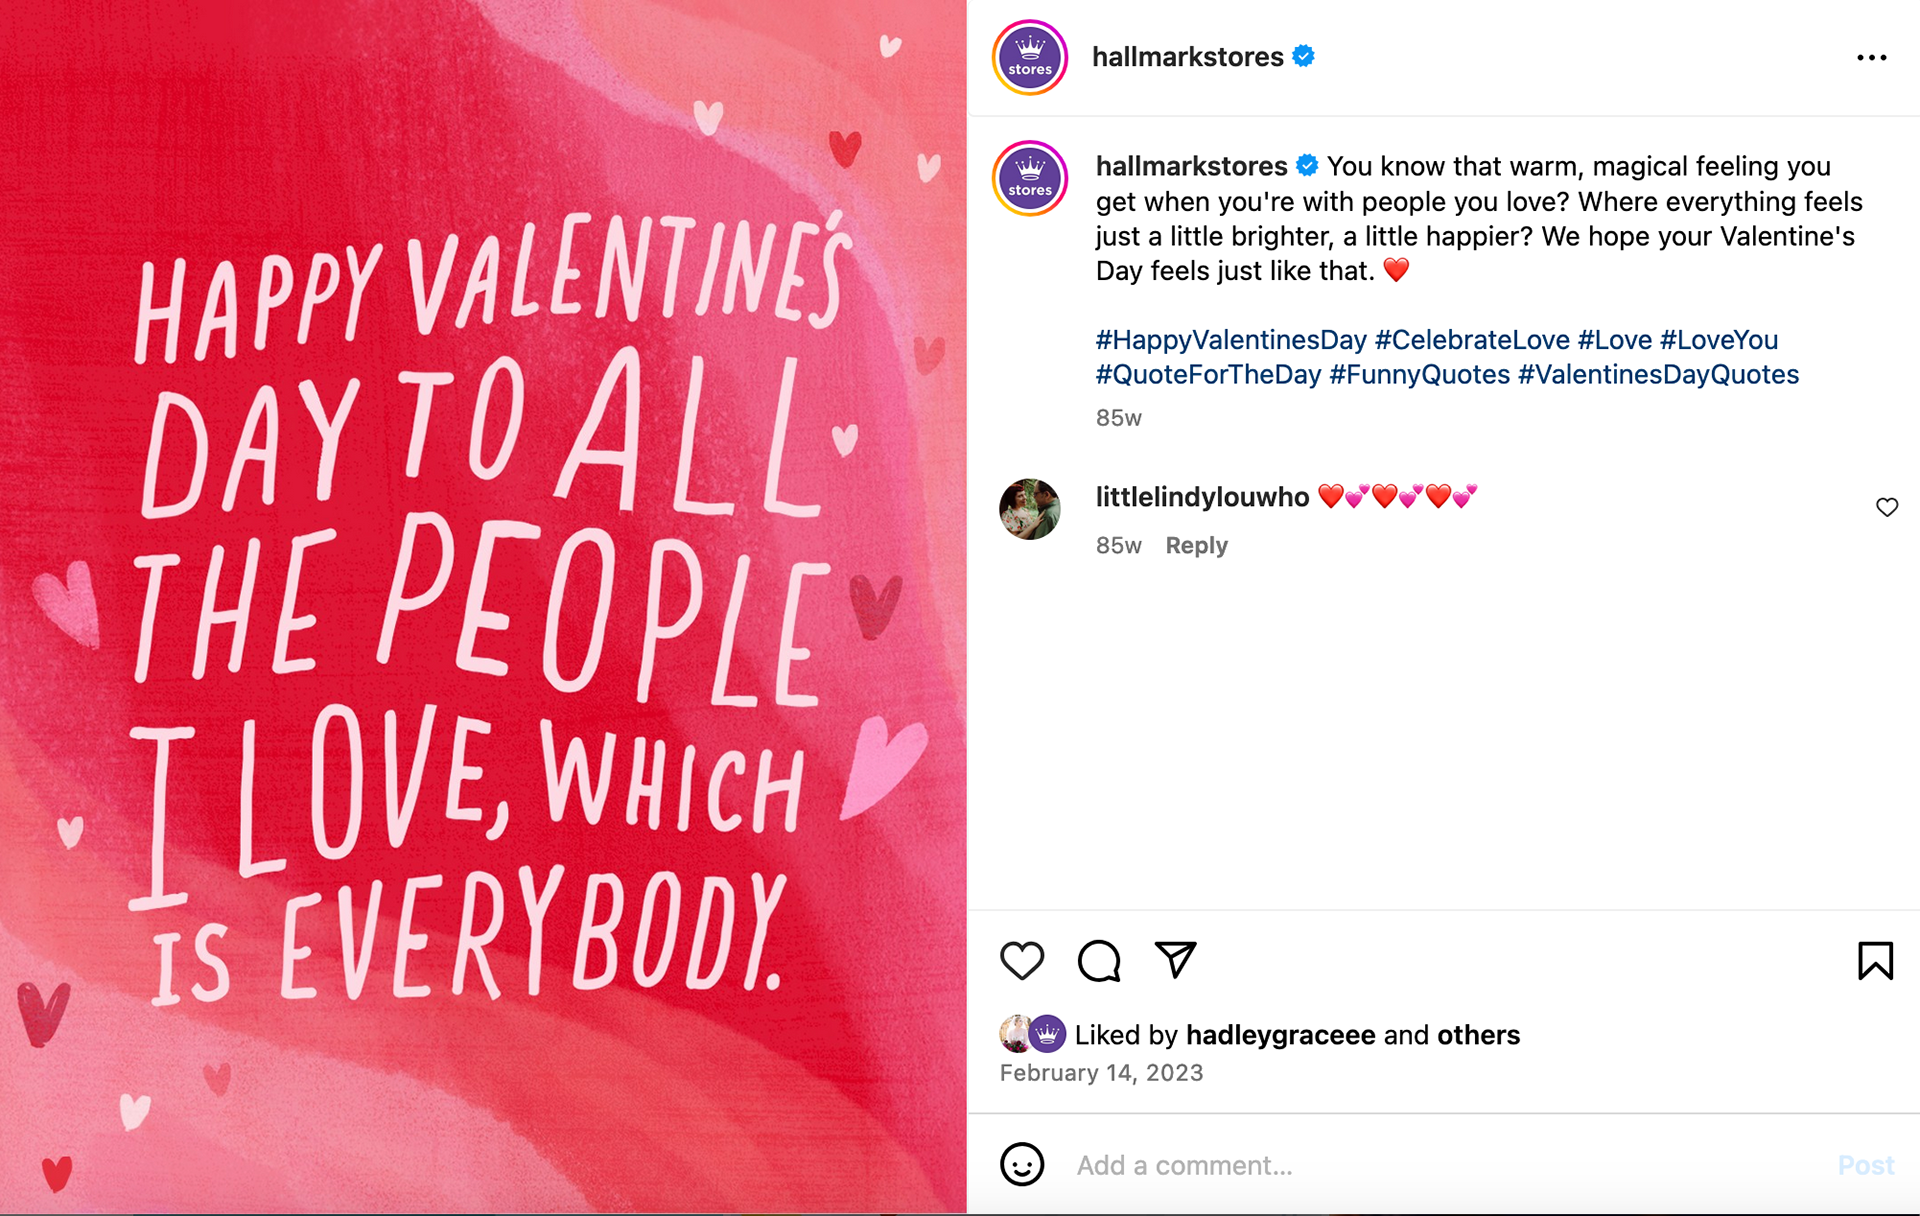Open the three-dot more options menu
Image resolution: width=1920 pixels, height=1216 pixels.
coord(1871,58)
